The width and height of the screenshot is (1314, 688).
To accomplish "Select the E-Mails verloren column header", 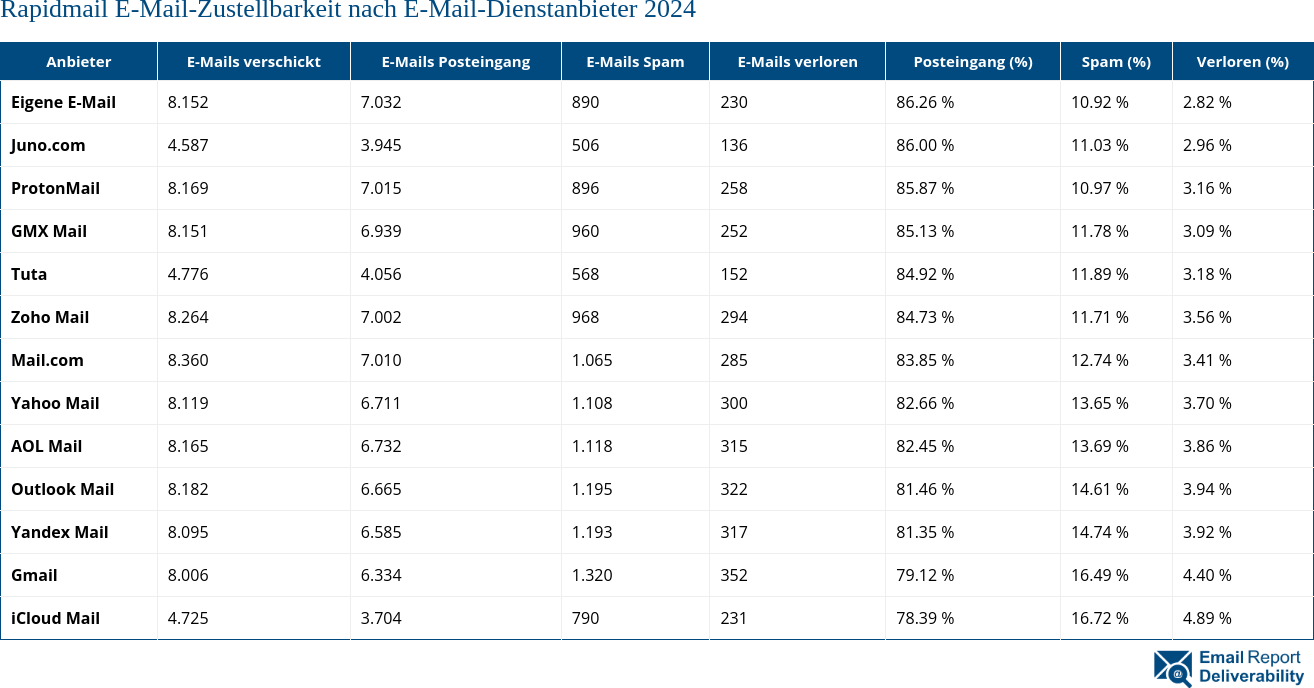I will (x=796, y=61).
